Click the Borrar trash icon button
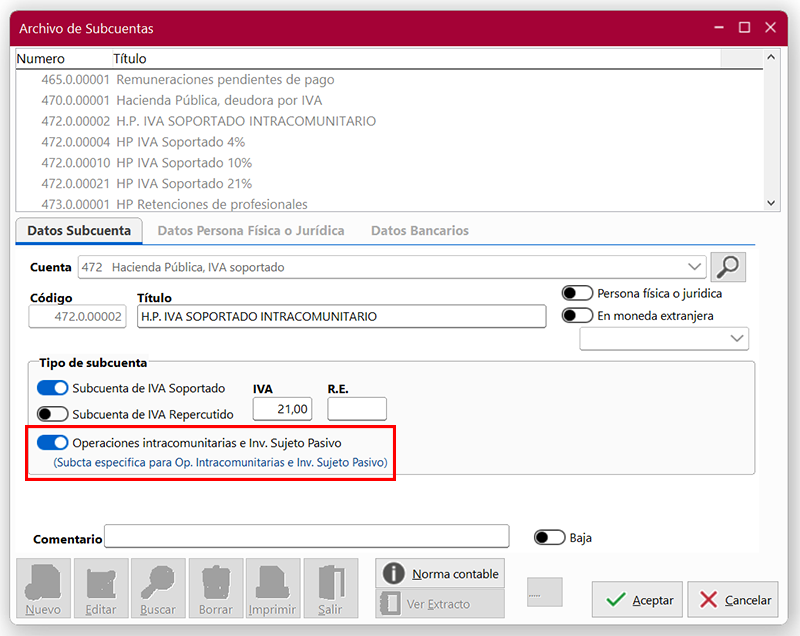The width and height of the screenshot is (800, 636). click(x=215, y=588)
